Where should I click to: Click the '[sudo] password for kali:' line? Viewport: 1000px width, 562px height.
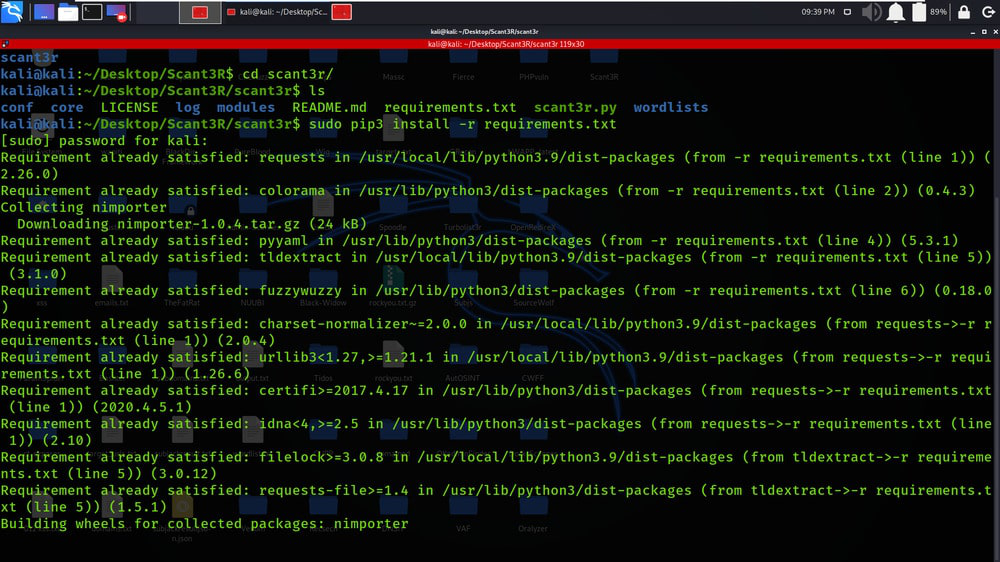105,140
